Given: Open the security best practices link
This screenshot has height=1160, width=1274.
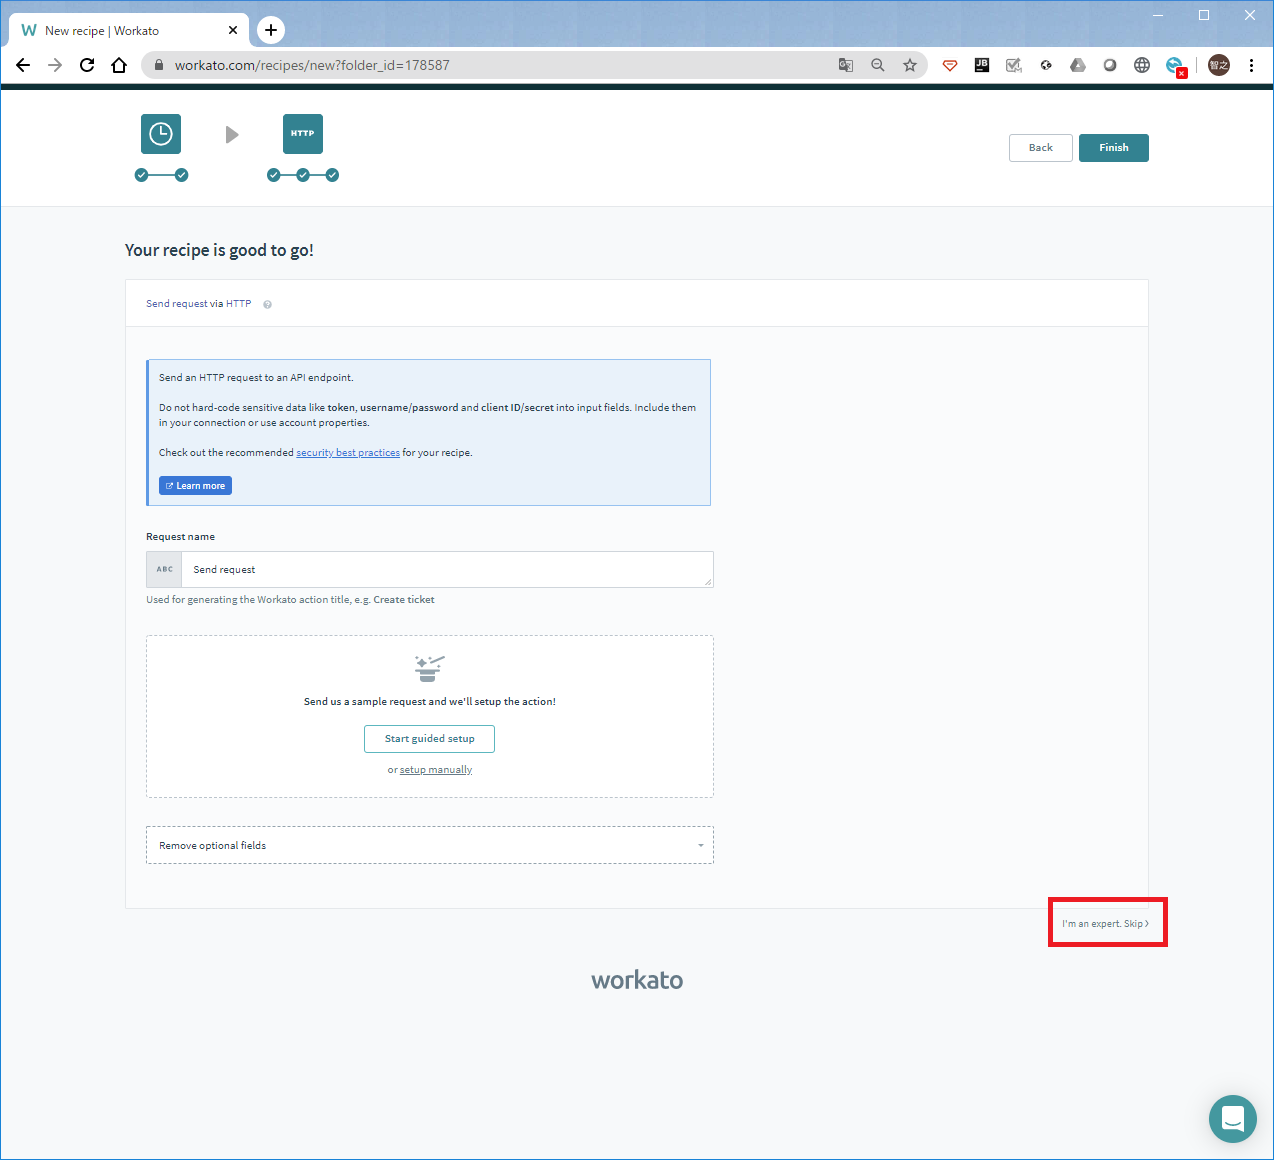Looking at the screenshot, I should (348, 453).
